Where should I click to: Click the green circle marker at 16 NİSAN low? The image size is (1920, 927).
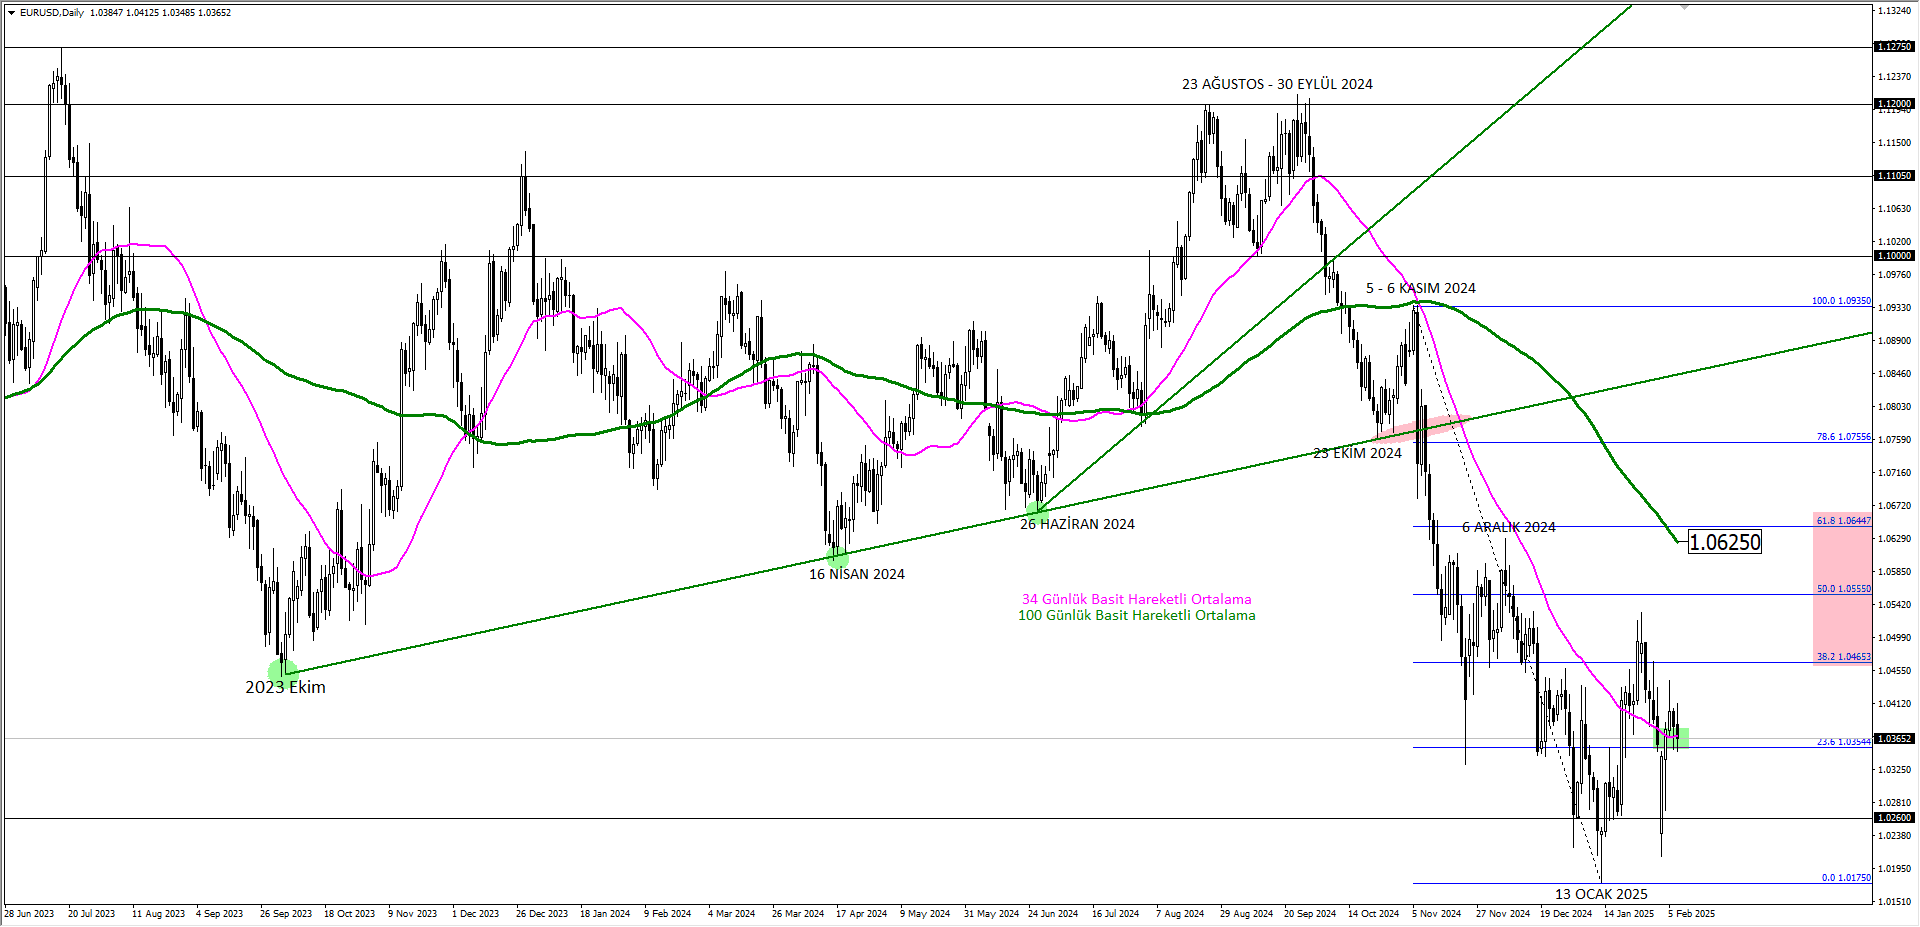838,556
